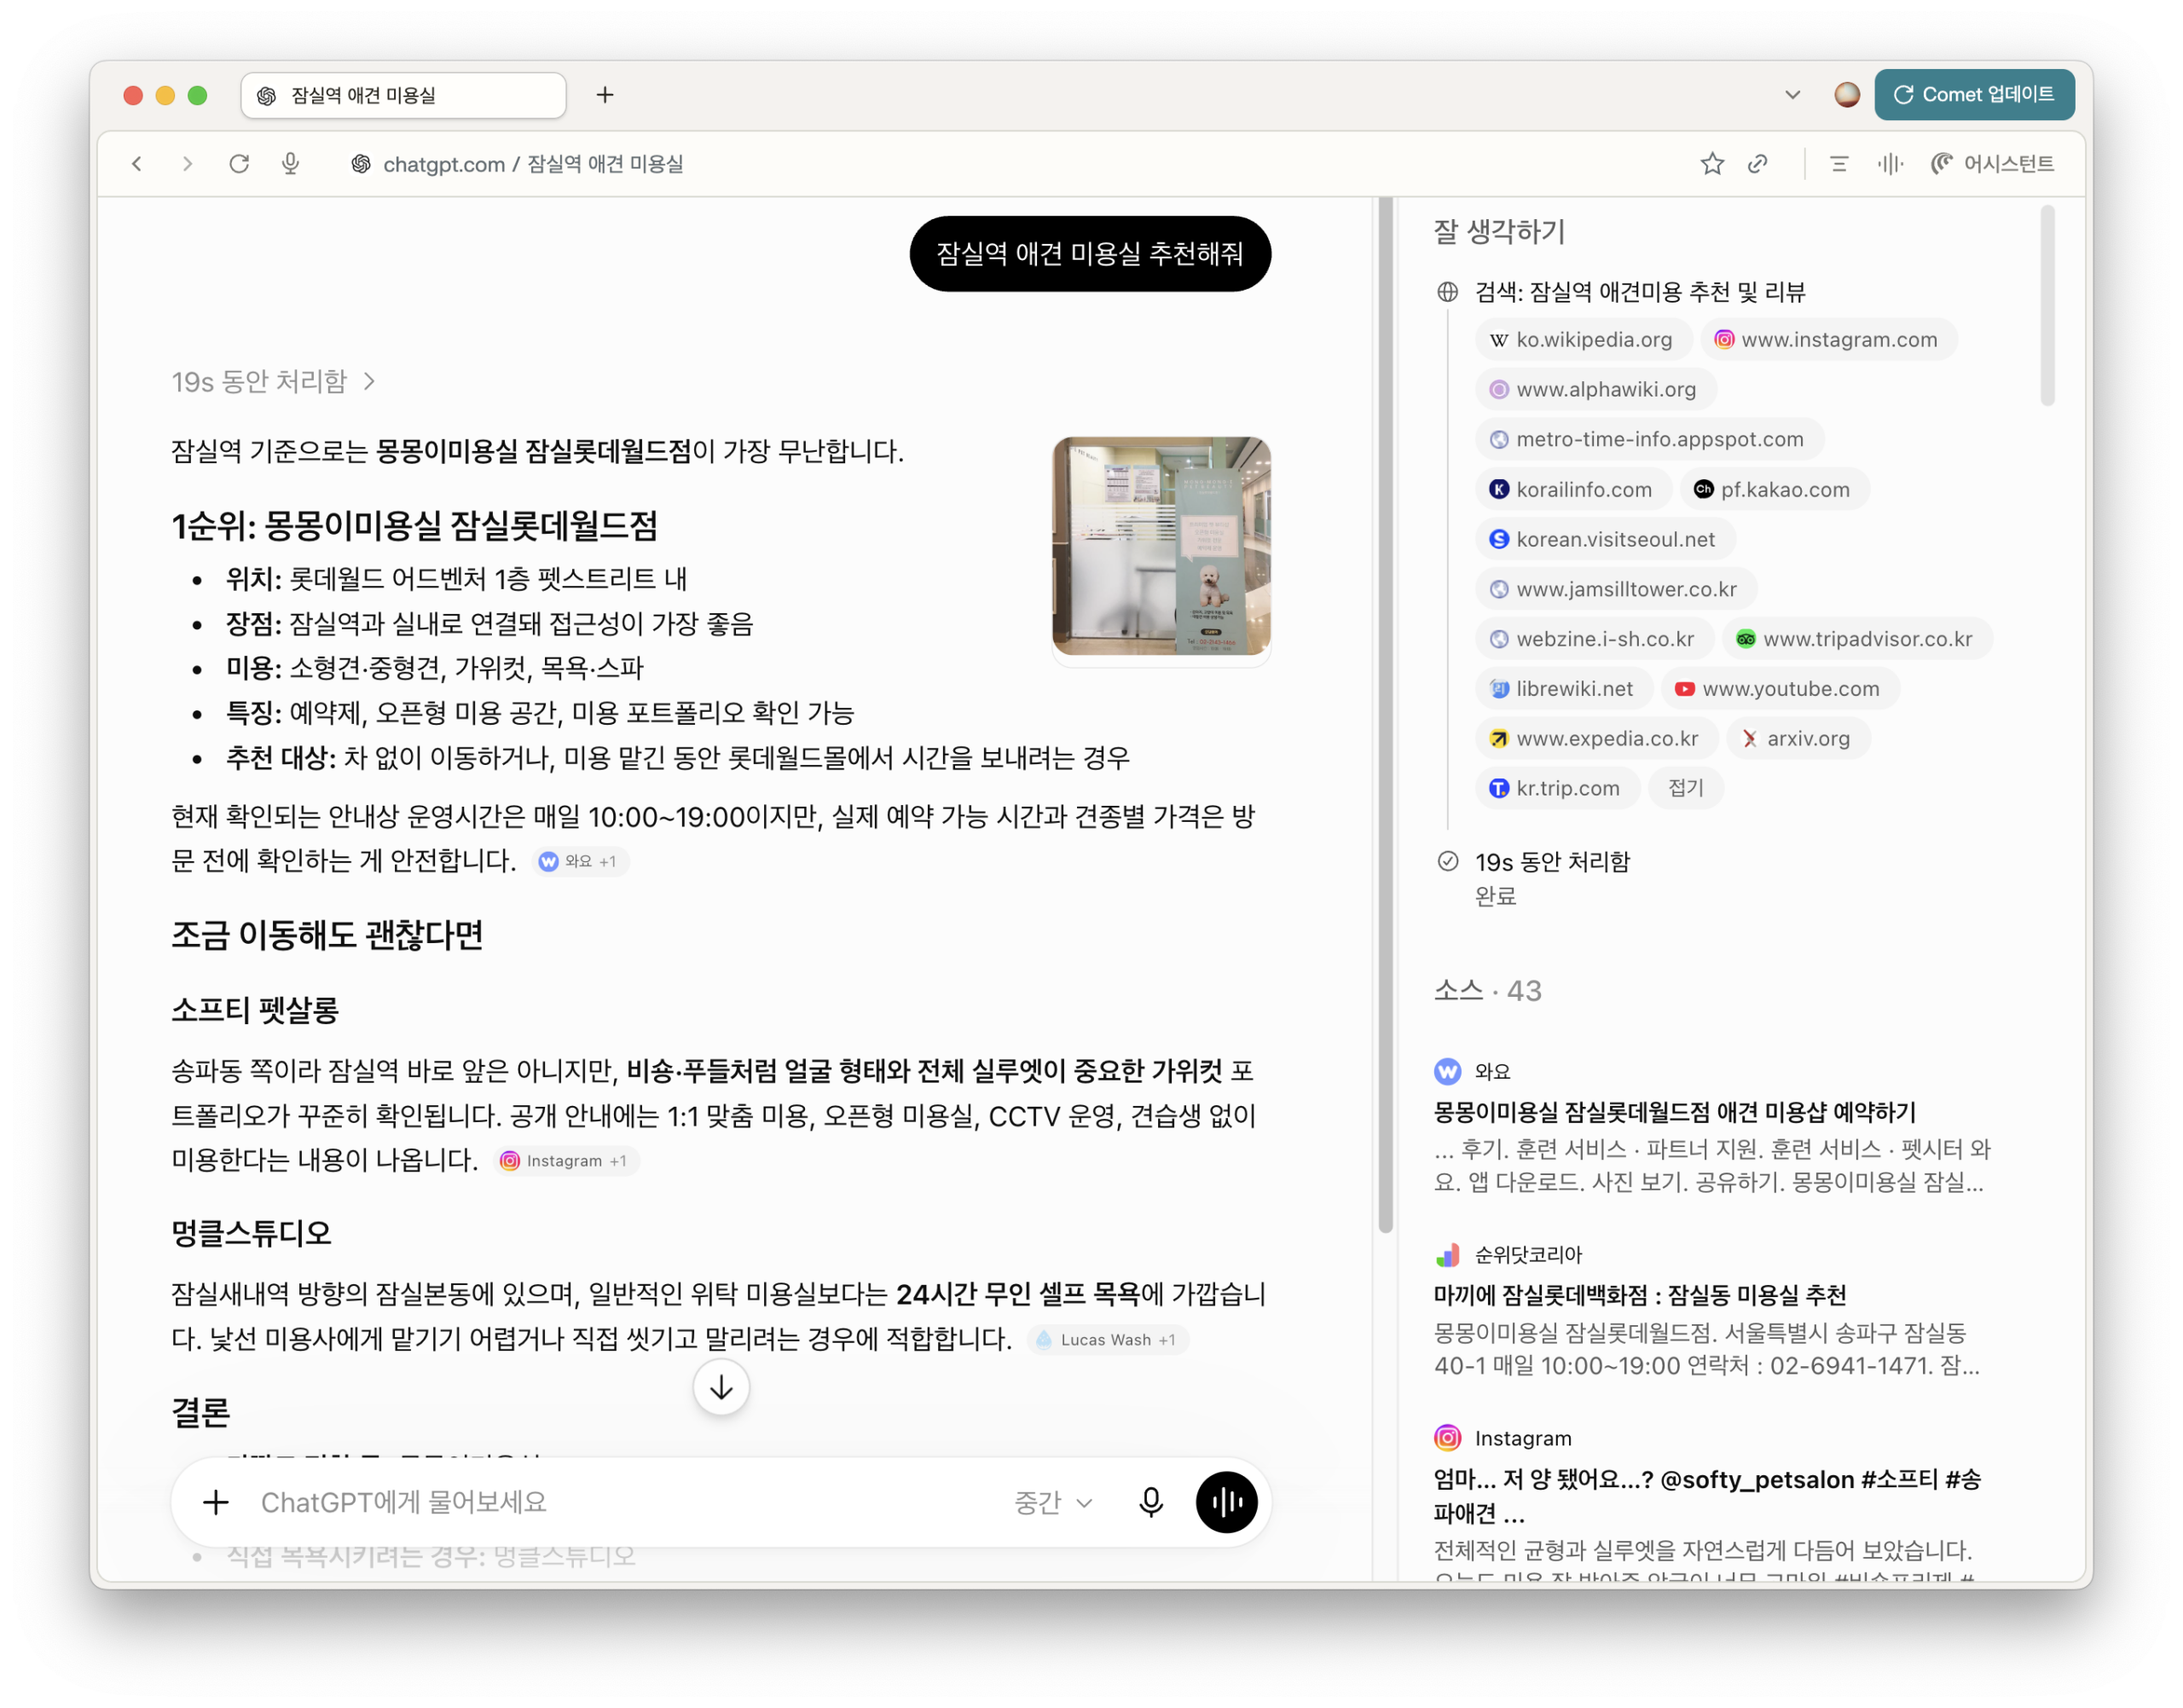
Task: Open the 중간 model effort dropdown
Action: tap(1053, 1502)
